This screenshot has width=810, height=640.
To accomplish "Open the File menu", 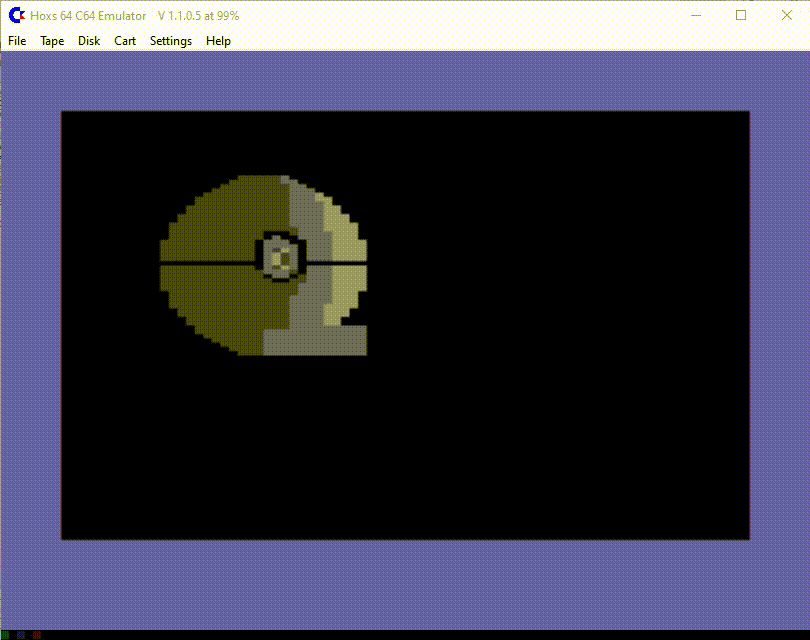I will 17,41.
